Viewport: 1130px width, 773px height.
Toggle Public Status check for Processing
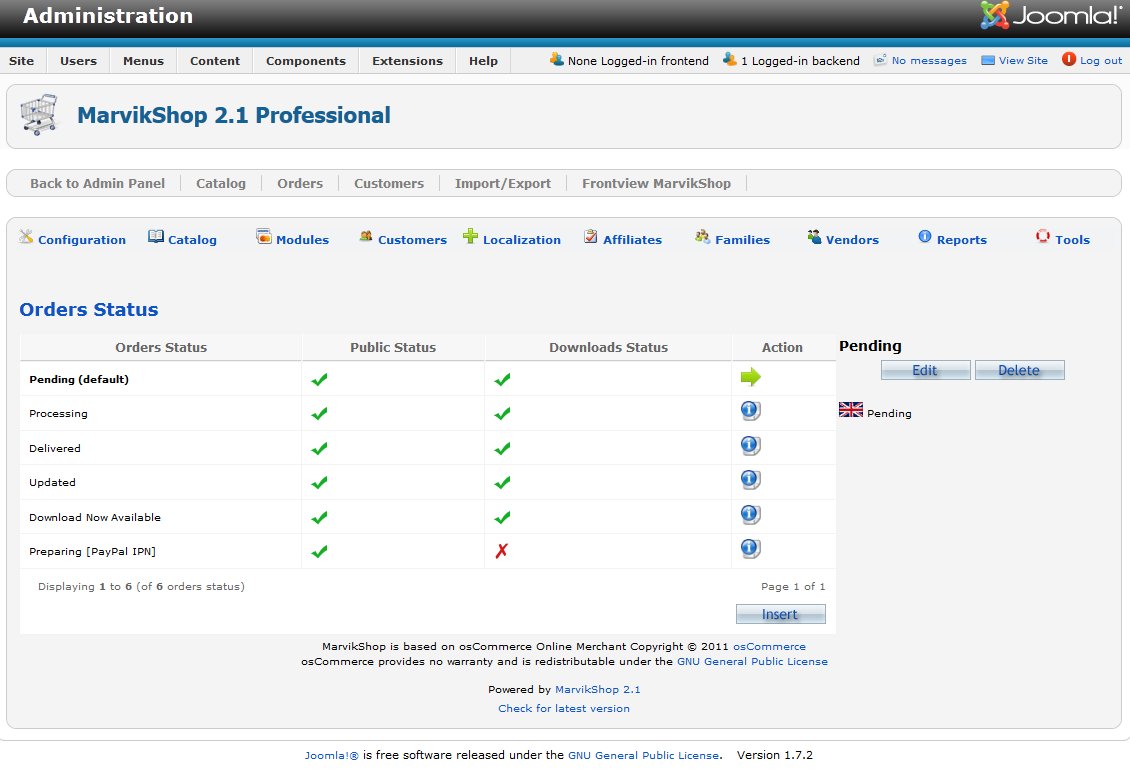[x=319, y=414]
